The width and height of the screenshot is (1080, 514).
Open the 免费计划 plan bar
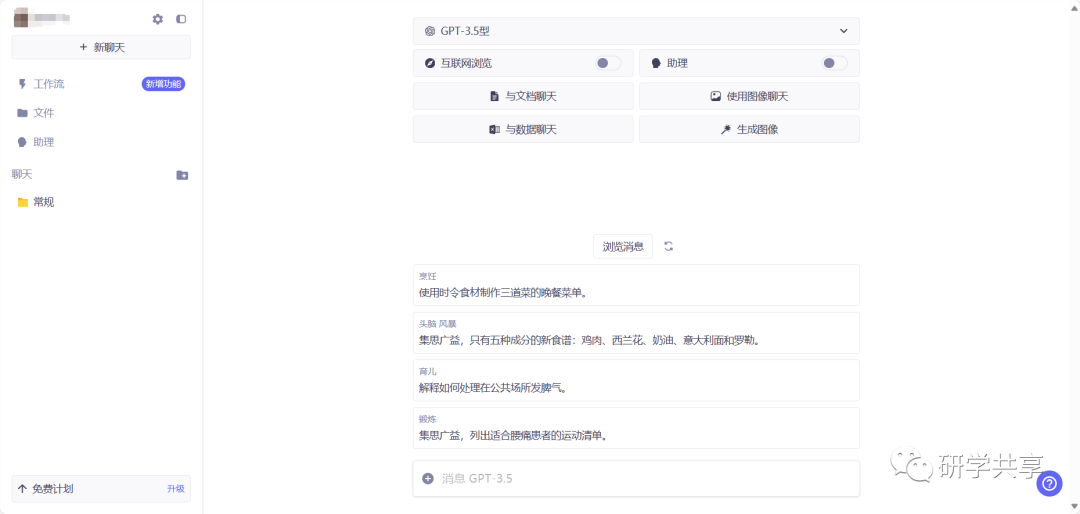click(x=101, y=489)
